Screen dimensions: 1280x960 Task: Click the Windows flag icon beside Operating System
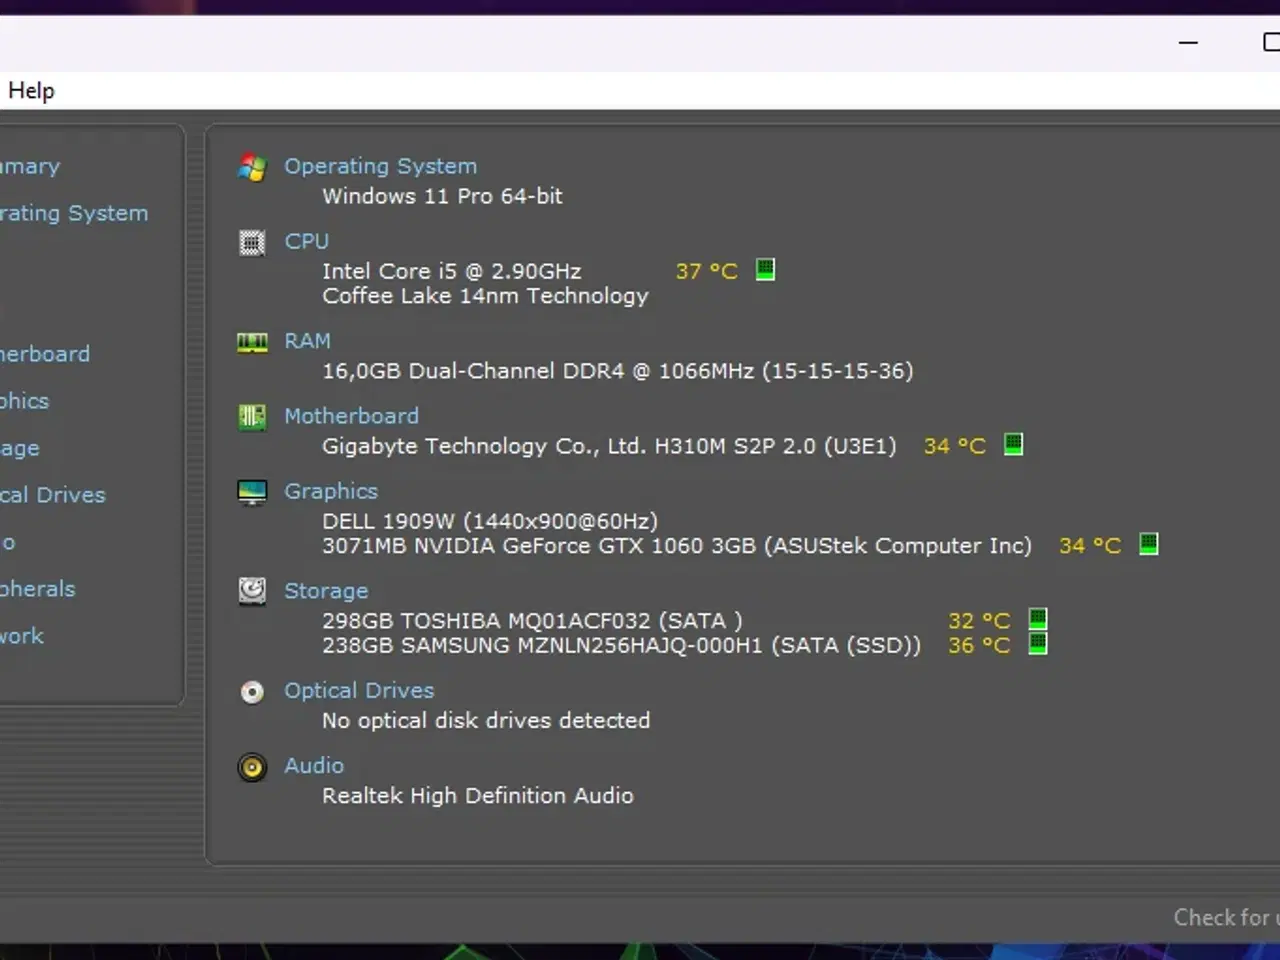pyautogui.click(x=251, y=167)
